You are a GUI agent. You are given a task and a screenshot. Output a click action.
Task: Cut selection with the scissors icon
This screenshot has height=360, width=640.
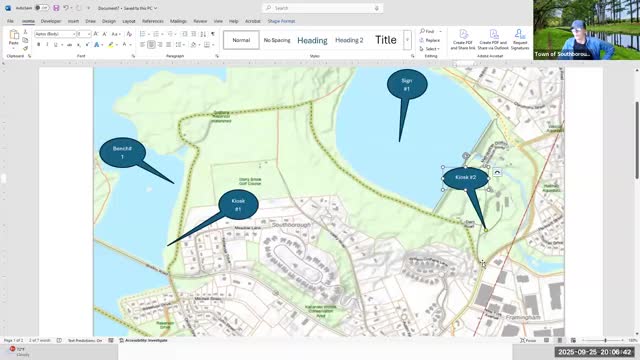[25, 32]
